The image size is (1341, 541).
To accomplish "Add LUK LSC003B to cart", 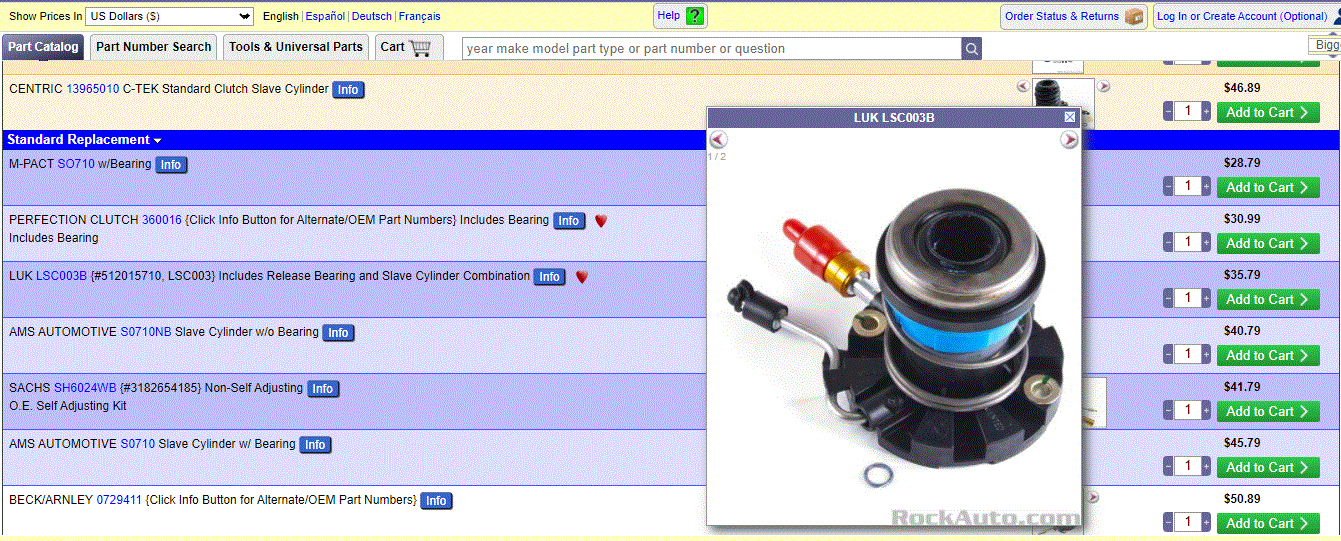I will point(1268,299).
